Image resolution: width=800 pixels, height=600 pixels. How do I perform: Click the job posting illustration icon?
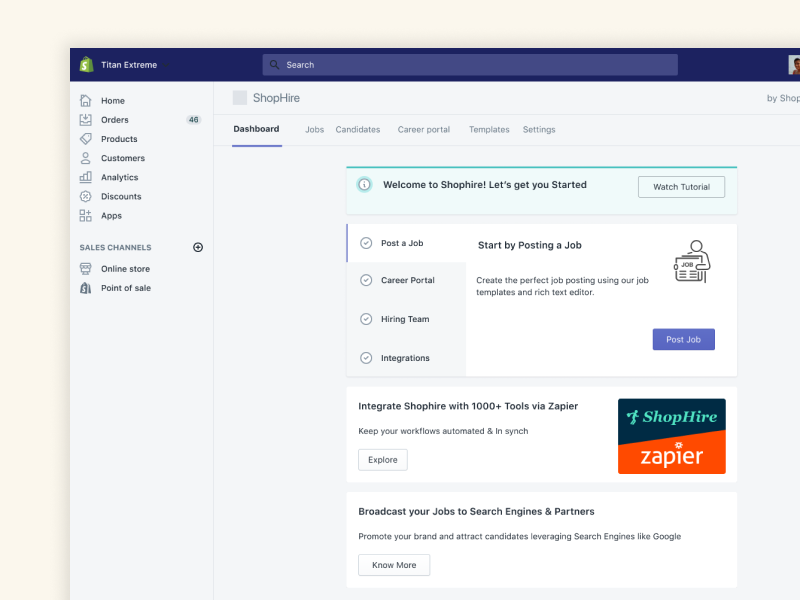pyautogui.click(x=692, y=261)
